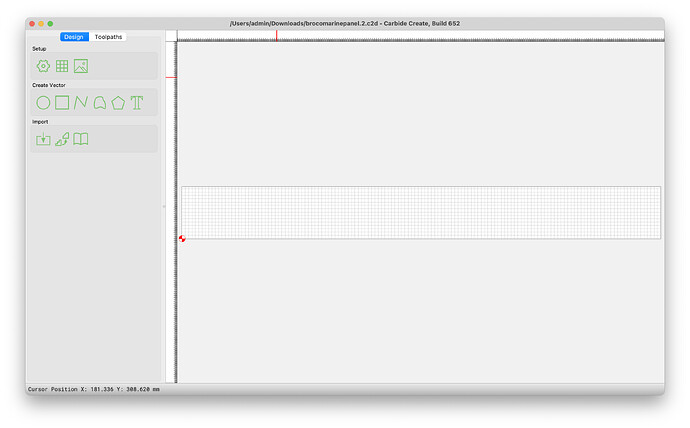Select the Rectangle vector tool
The height and width of the screenshot is (428, 690).
click(62, 102)
